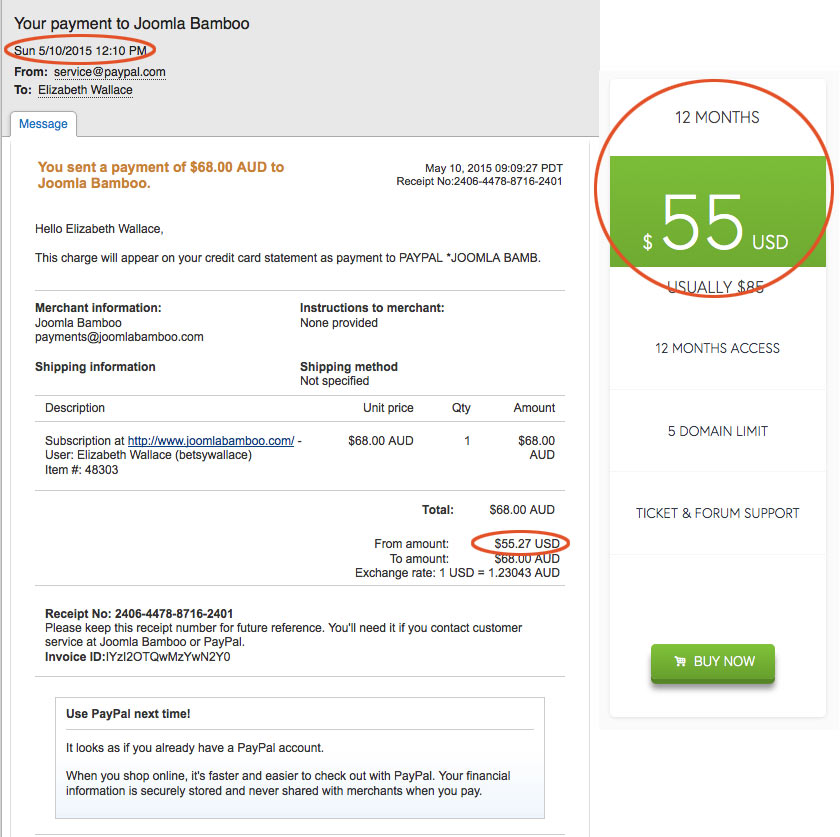Viewport: 840px width, 837px height.
Task: Click the greeting 'Hello Elizabeth Wallace,'
Action: [99, 229]
